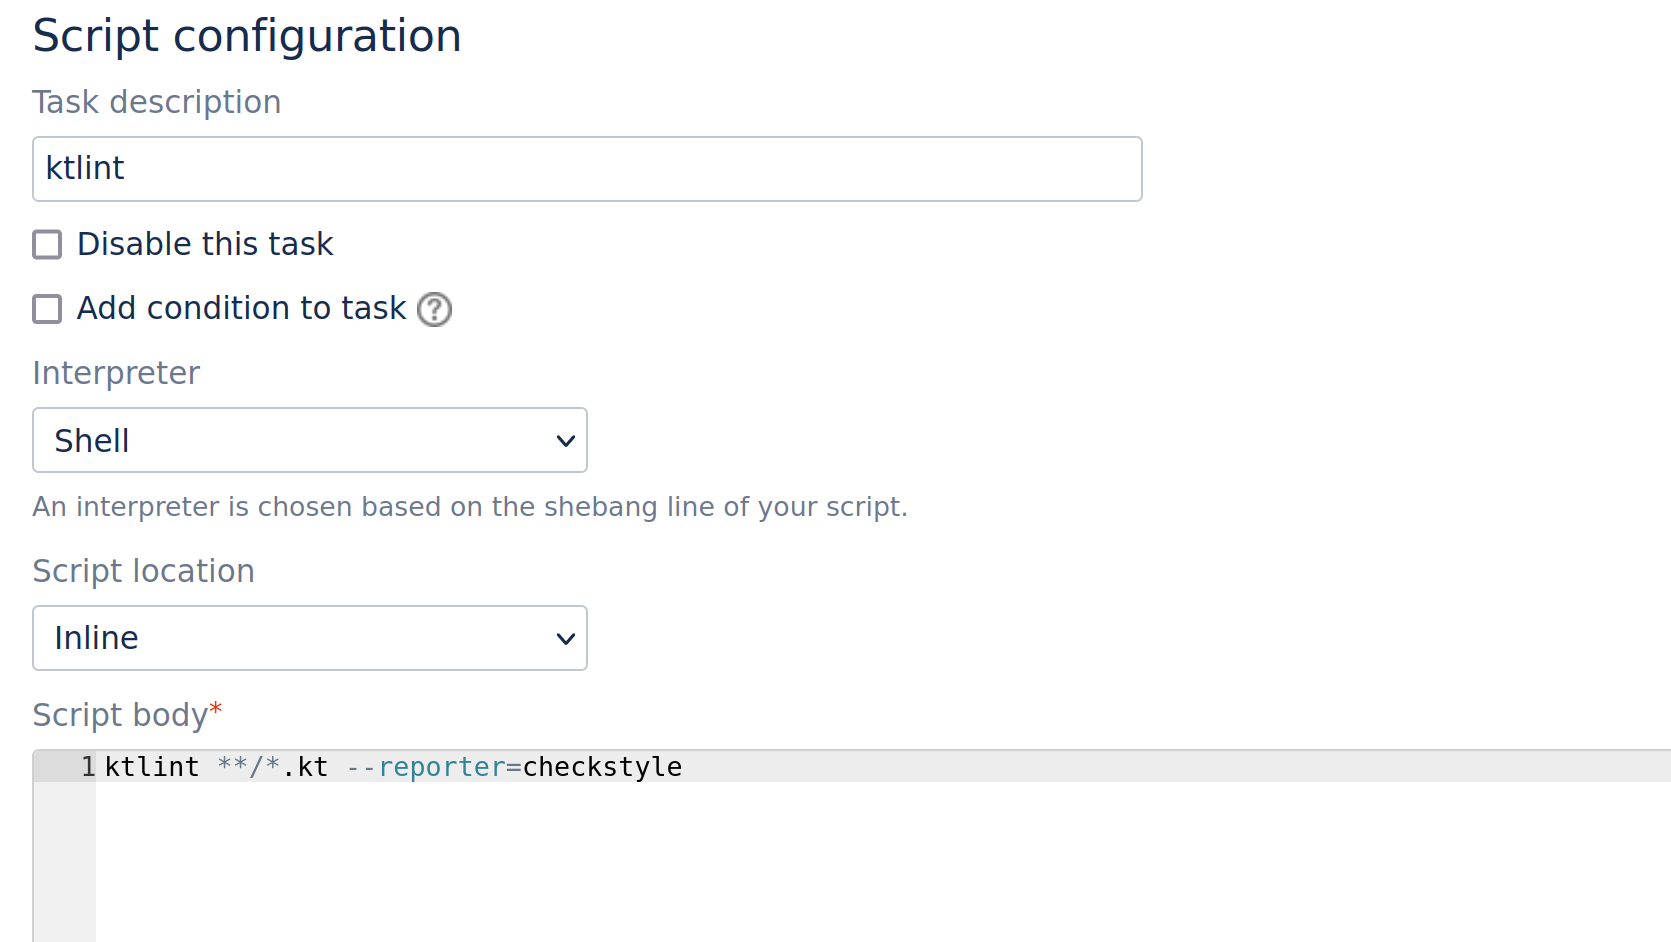Tick the Disable this task checkbox
The height and width of the screenshot is (942, 1671).
click(47, 245)
